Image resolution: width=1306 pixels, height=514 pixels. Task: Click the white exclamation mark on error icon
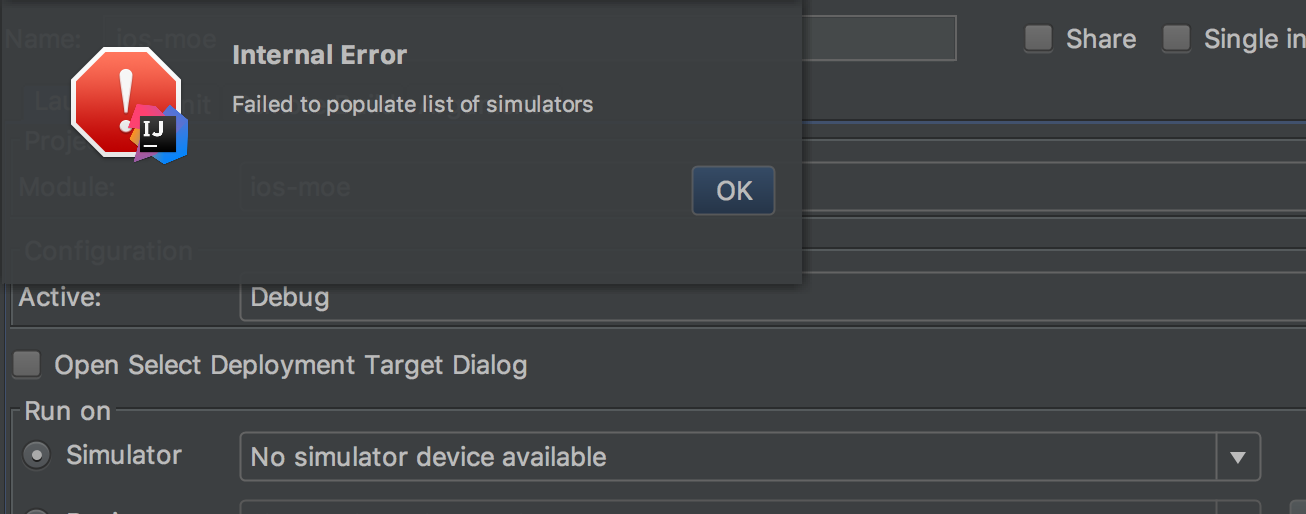point(125,97)
